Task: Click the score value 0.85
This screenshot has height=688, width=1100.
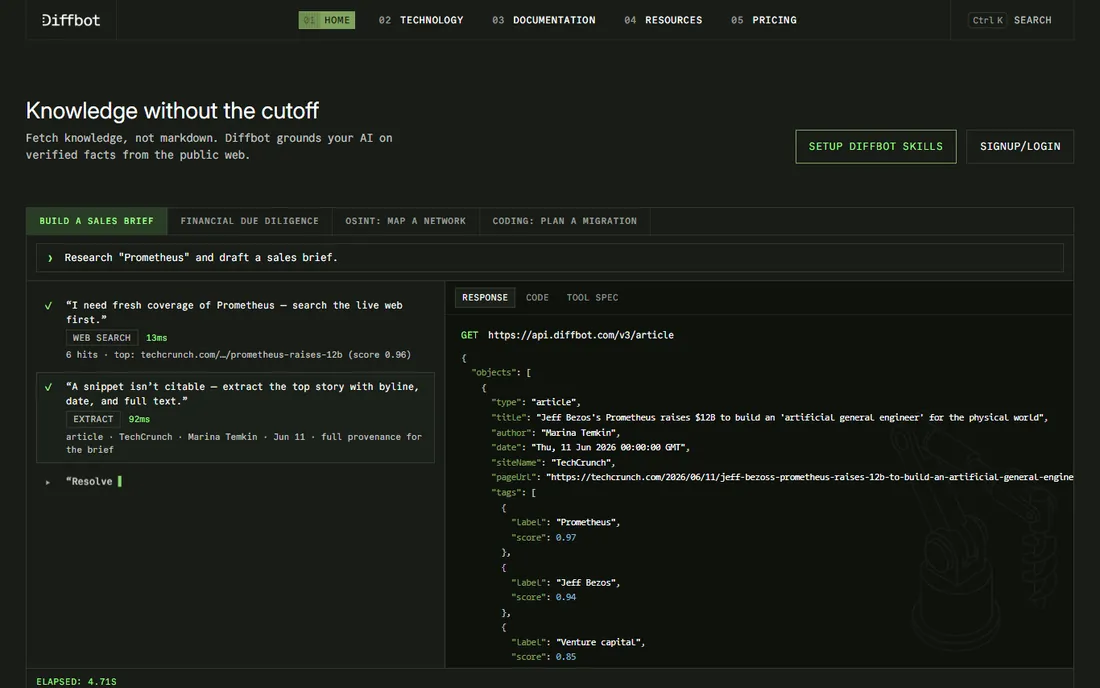Action: click(x=565, y=657)
